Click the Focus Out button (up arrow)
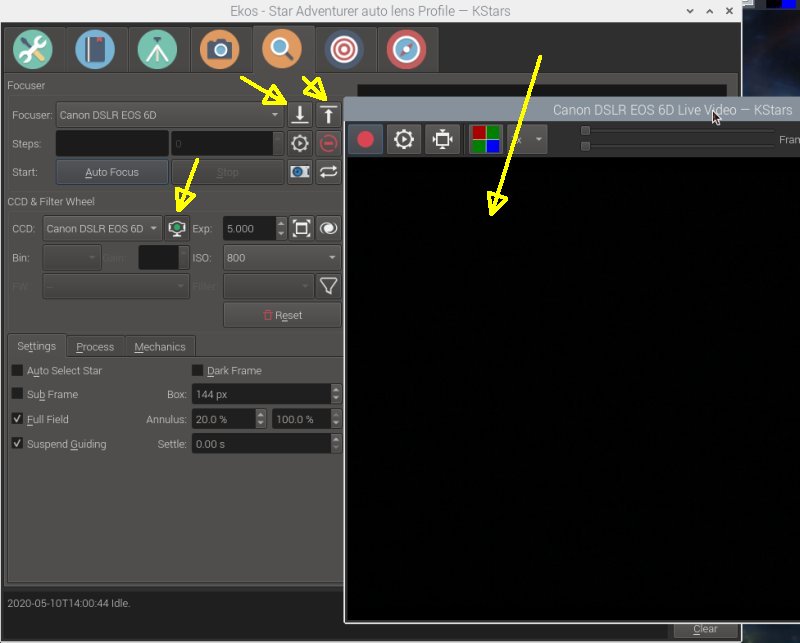 pyautogui.click(x=328, y=115)
